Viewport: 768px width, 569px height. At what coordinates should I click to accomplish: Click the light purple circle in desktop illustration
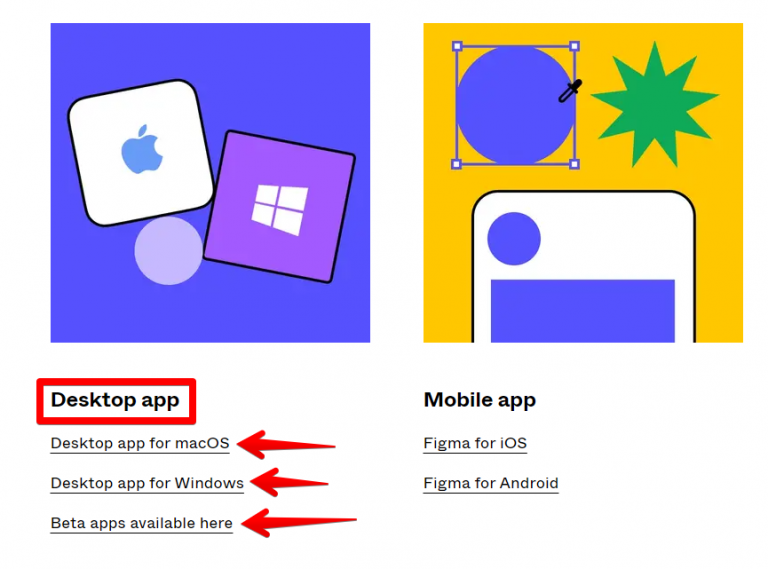click(168, 251)
